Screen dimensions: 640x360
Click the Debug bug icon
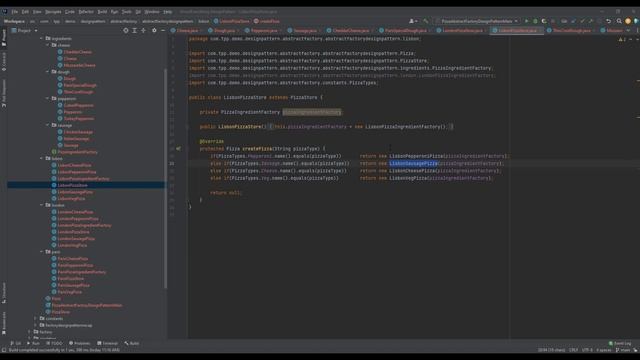[535, 21]
